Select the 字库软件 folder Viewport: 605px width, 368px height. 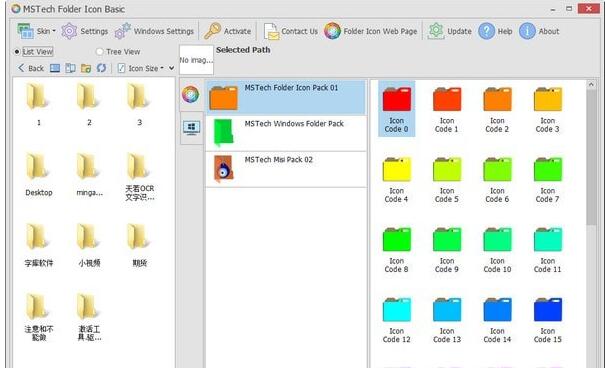pos(39,245)
